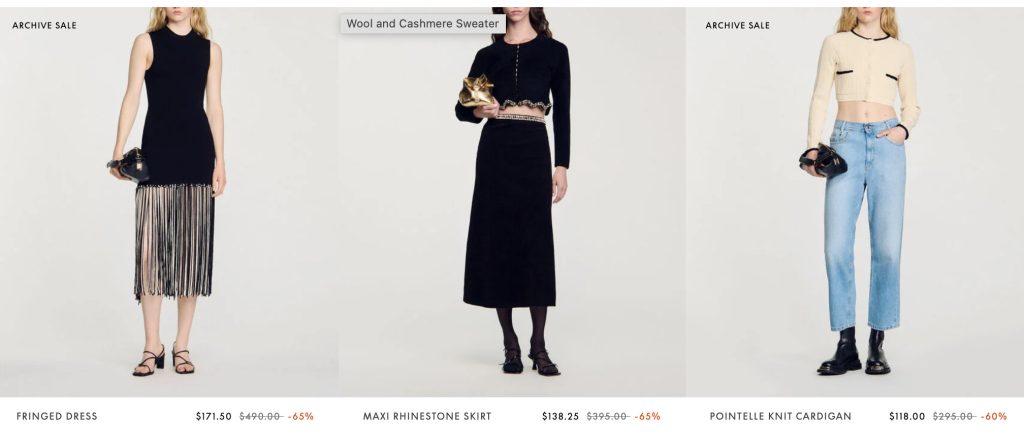
Task: Click the crossed-out $490.00 original price
Action: pos(260,416)
